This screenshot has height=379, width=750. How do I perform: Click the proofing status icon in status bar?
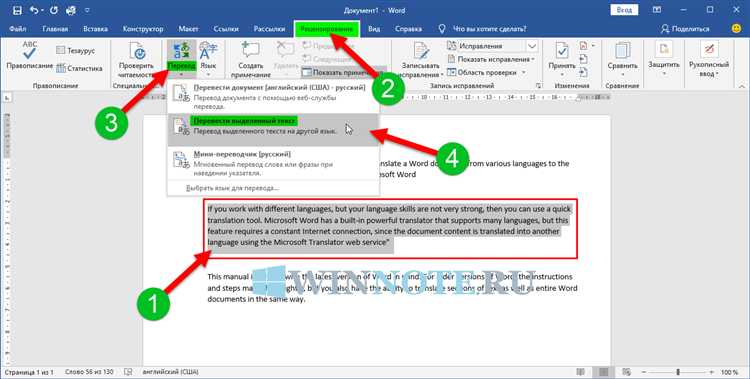pos(128,372)
